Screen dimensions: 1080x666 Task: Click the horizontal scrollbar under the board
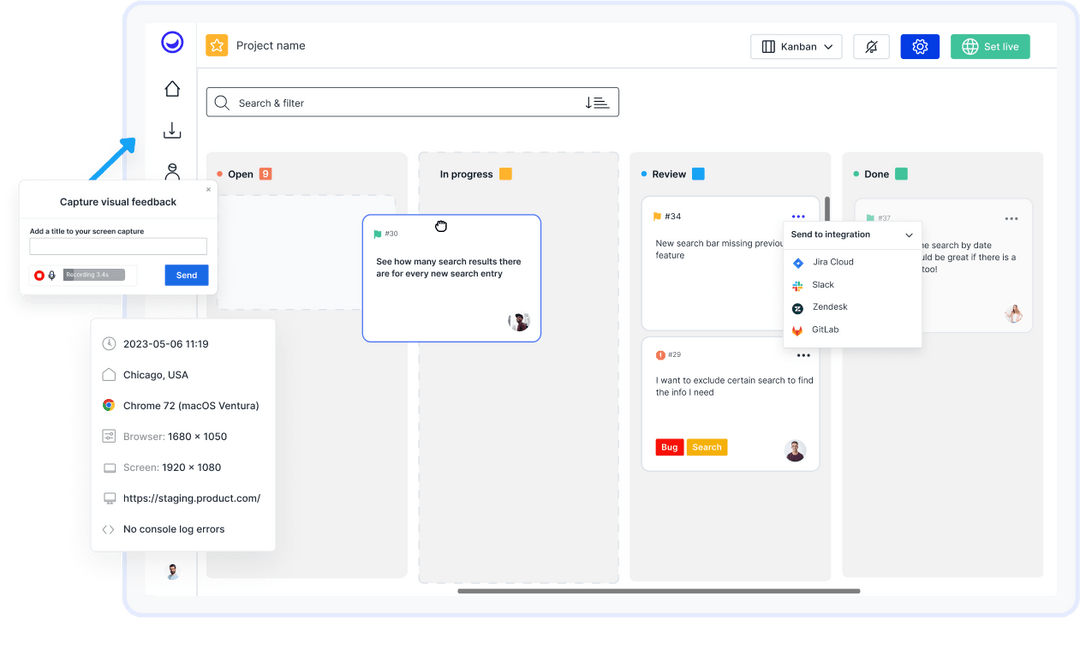click(x=658, y=591)
